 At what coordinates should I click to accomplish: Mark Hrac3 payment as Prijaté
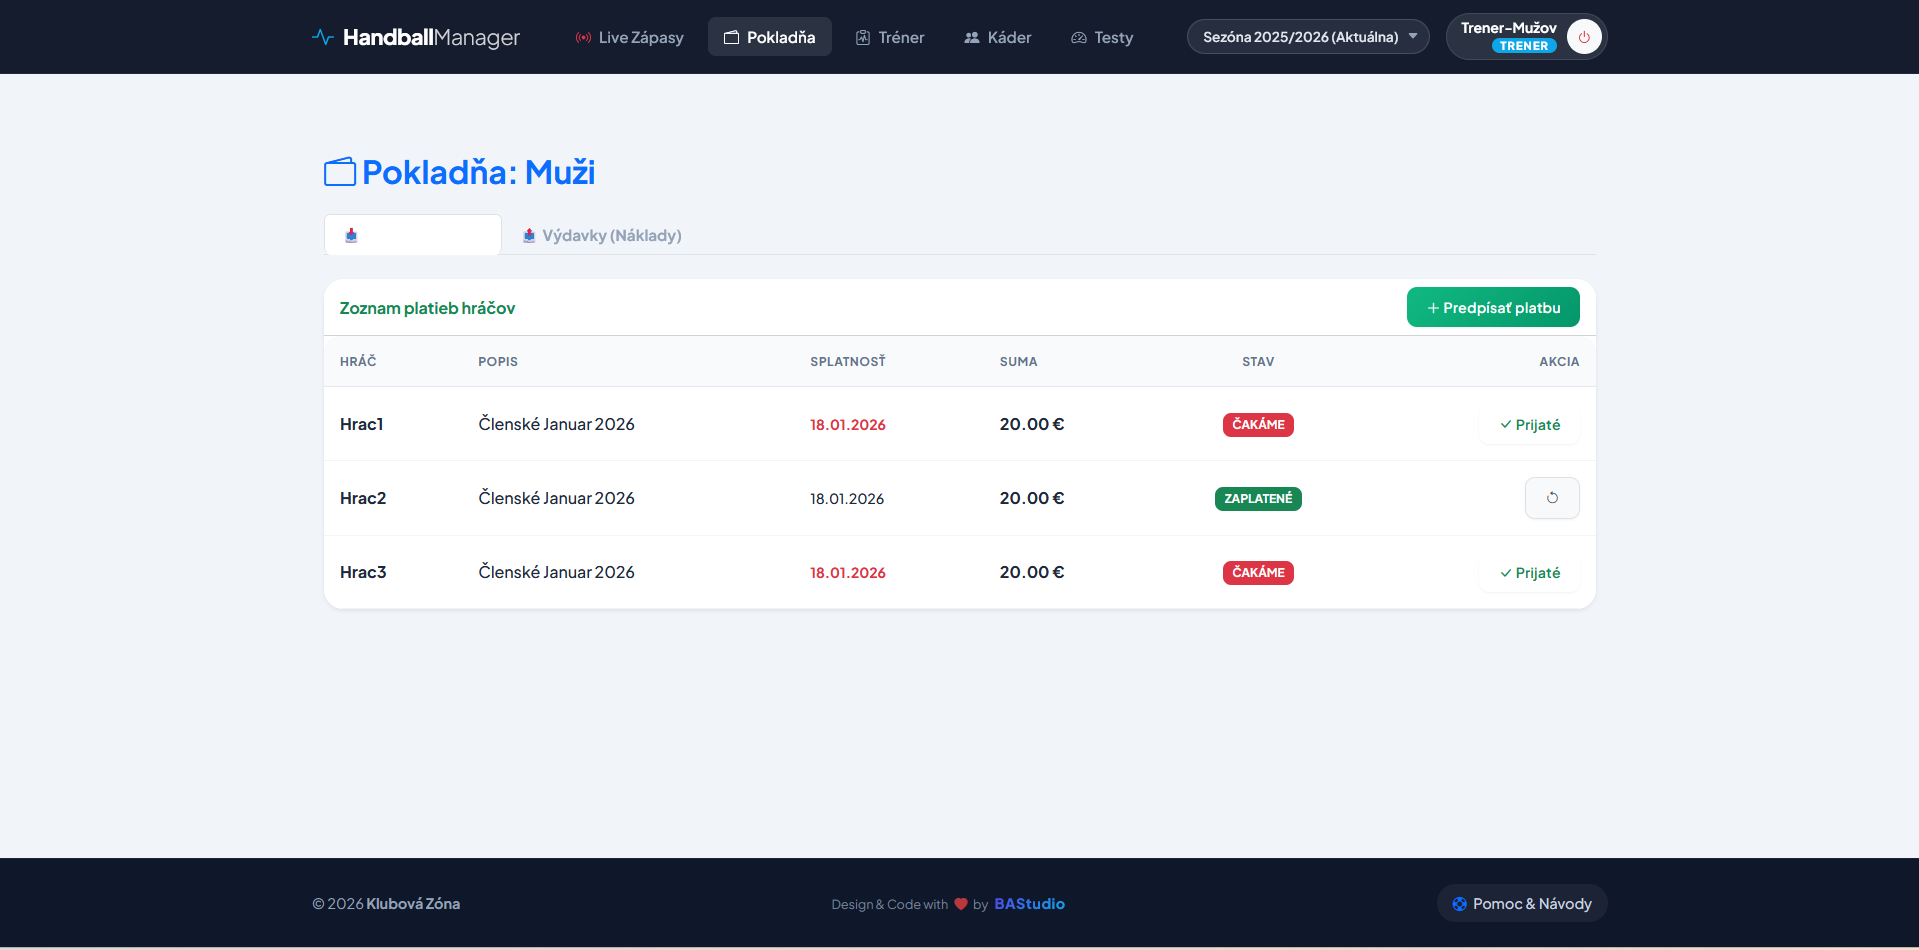[x=1529, y=573]
